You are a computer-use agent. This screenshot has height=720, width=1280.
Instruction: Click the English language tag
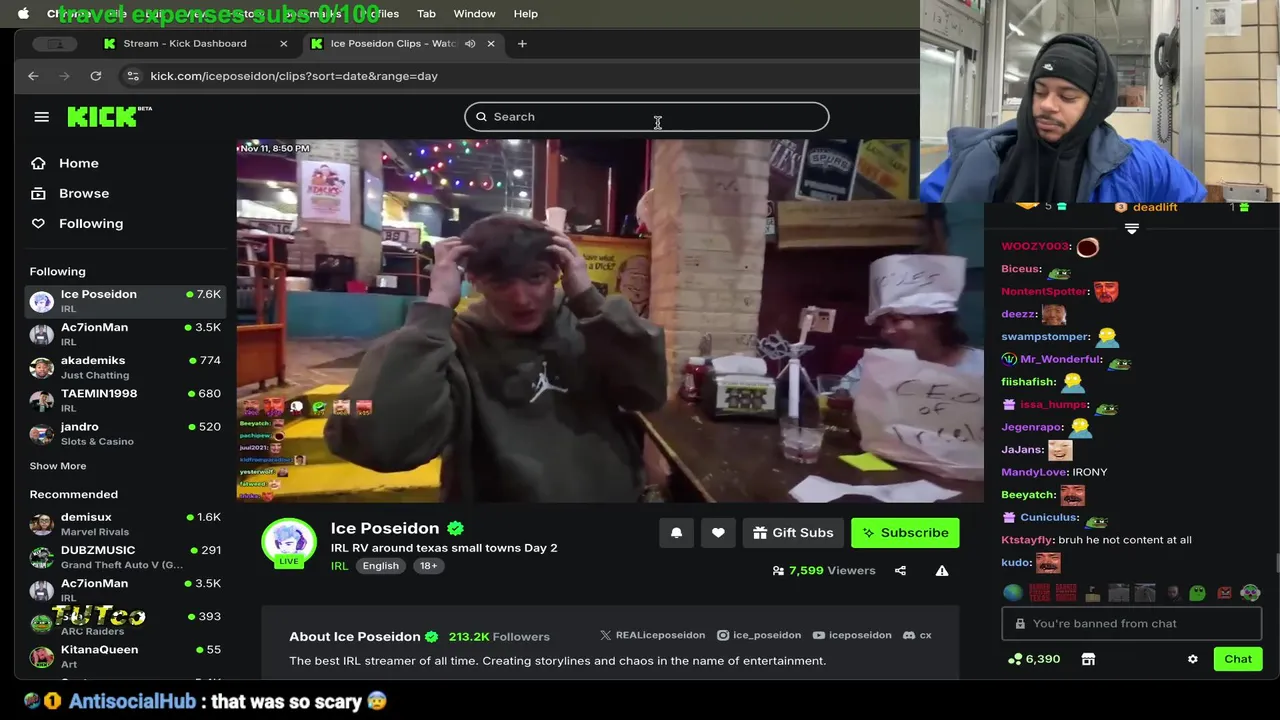[x=380, y=566]
